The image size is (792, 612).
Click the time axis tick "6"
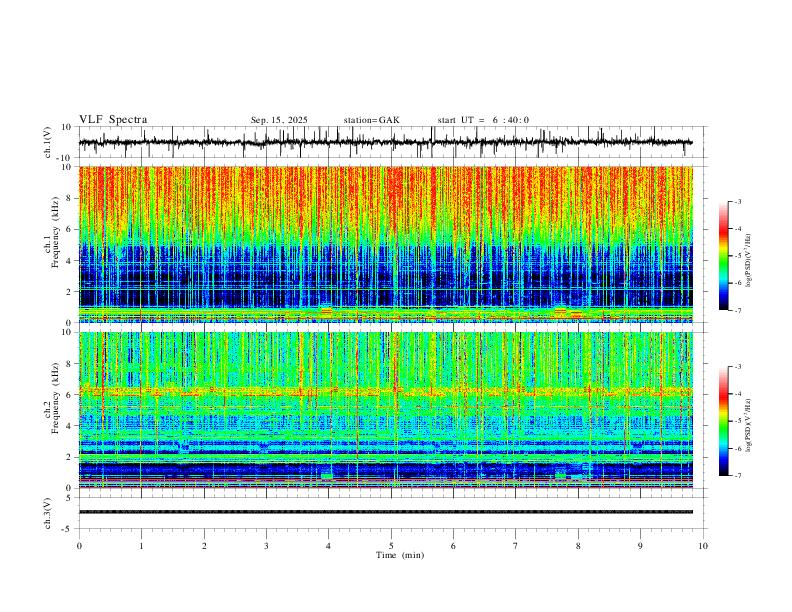pyautogui.click(x=453, y=546)
